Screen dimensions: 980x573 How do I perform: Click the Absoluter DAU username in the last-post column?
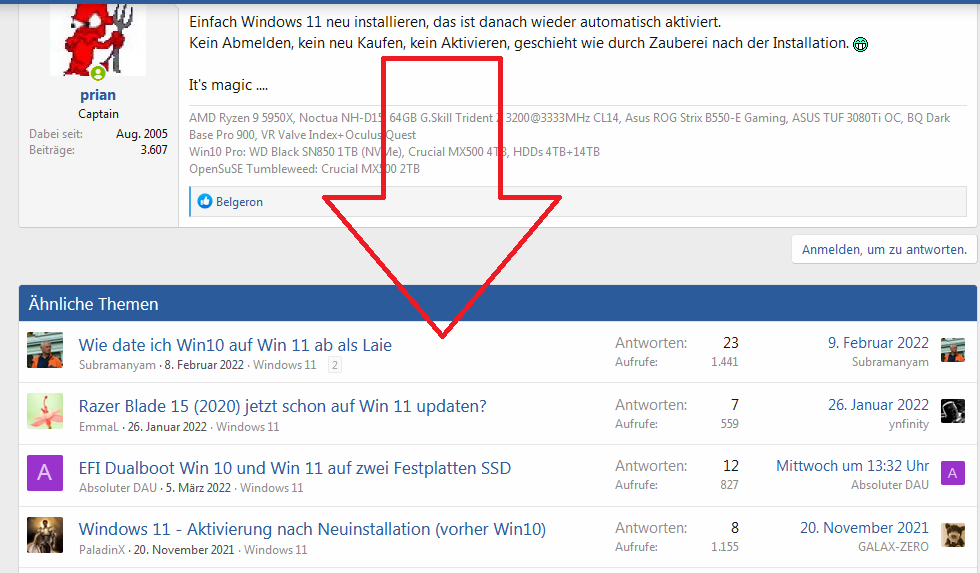pos(890,485)
